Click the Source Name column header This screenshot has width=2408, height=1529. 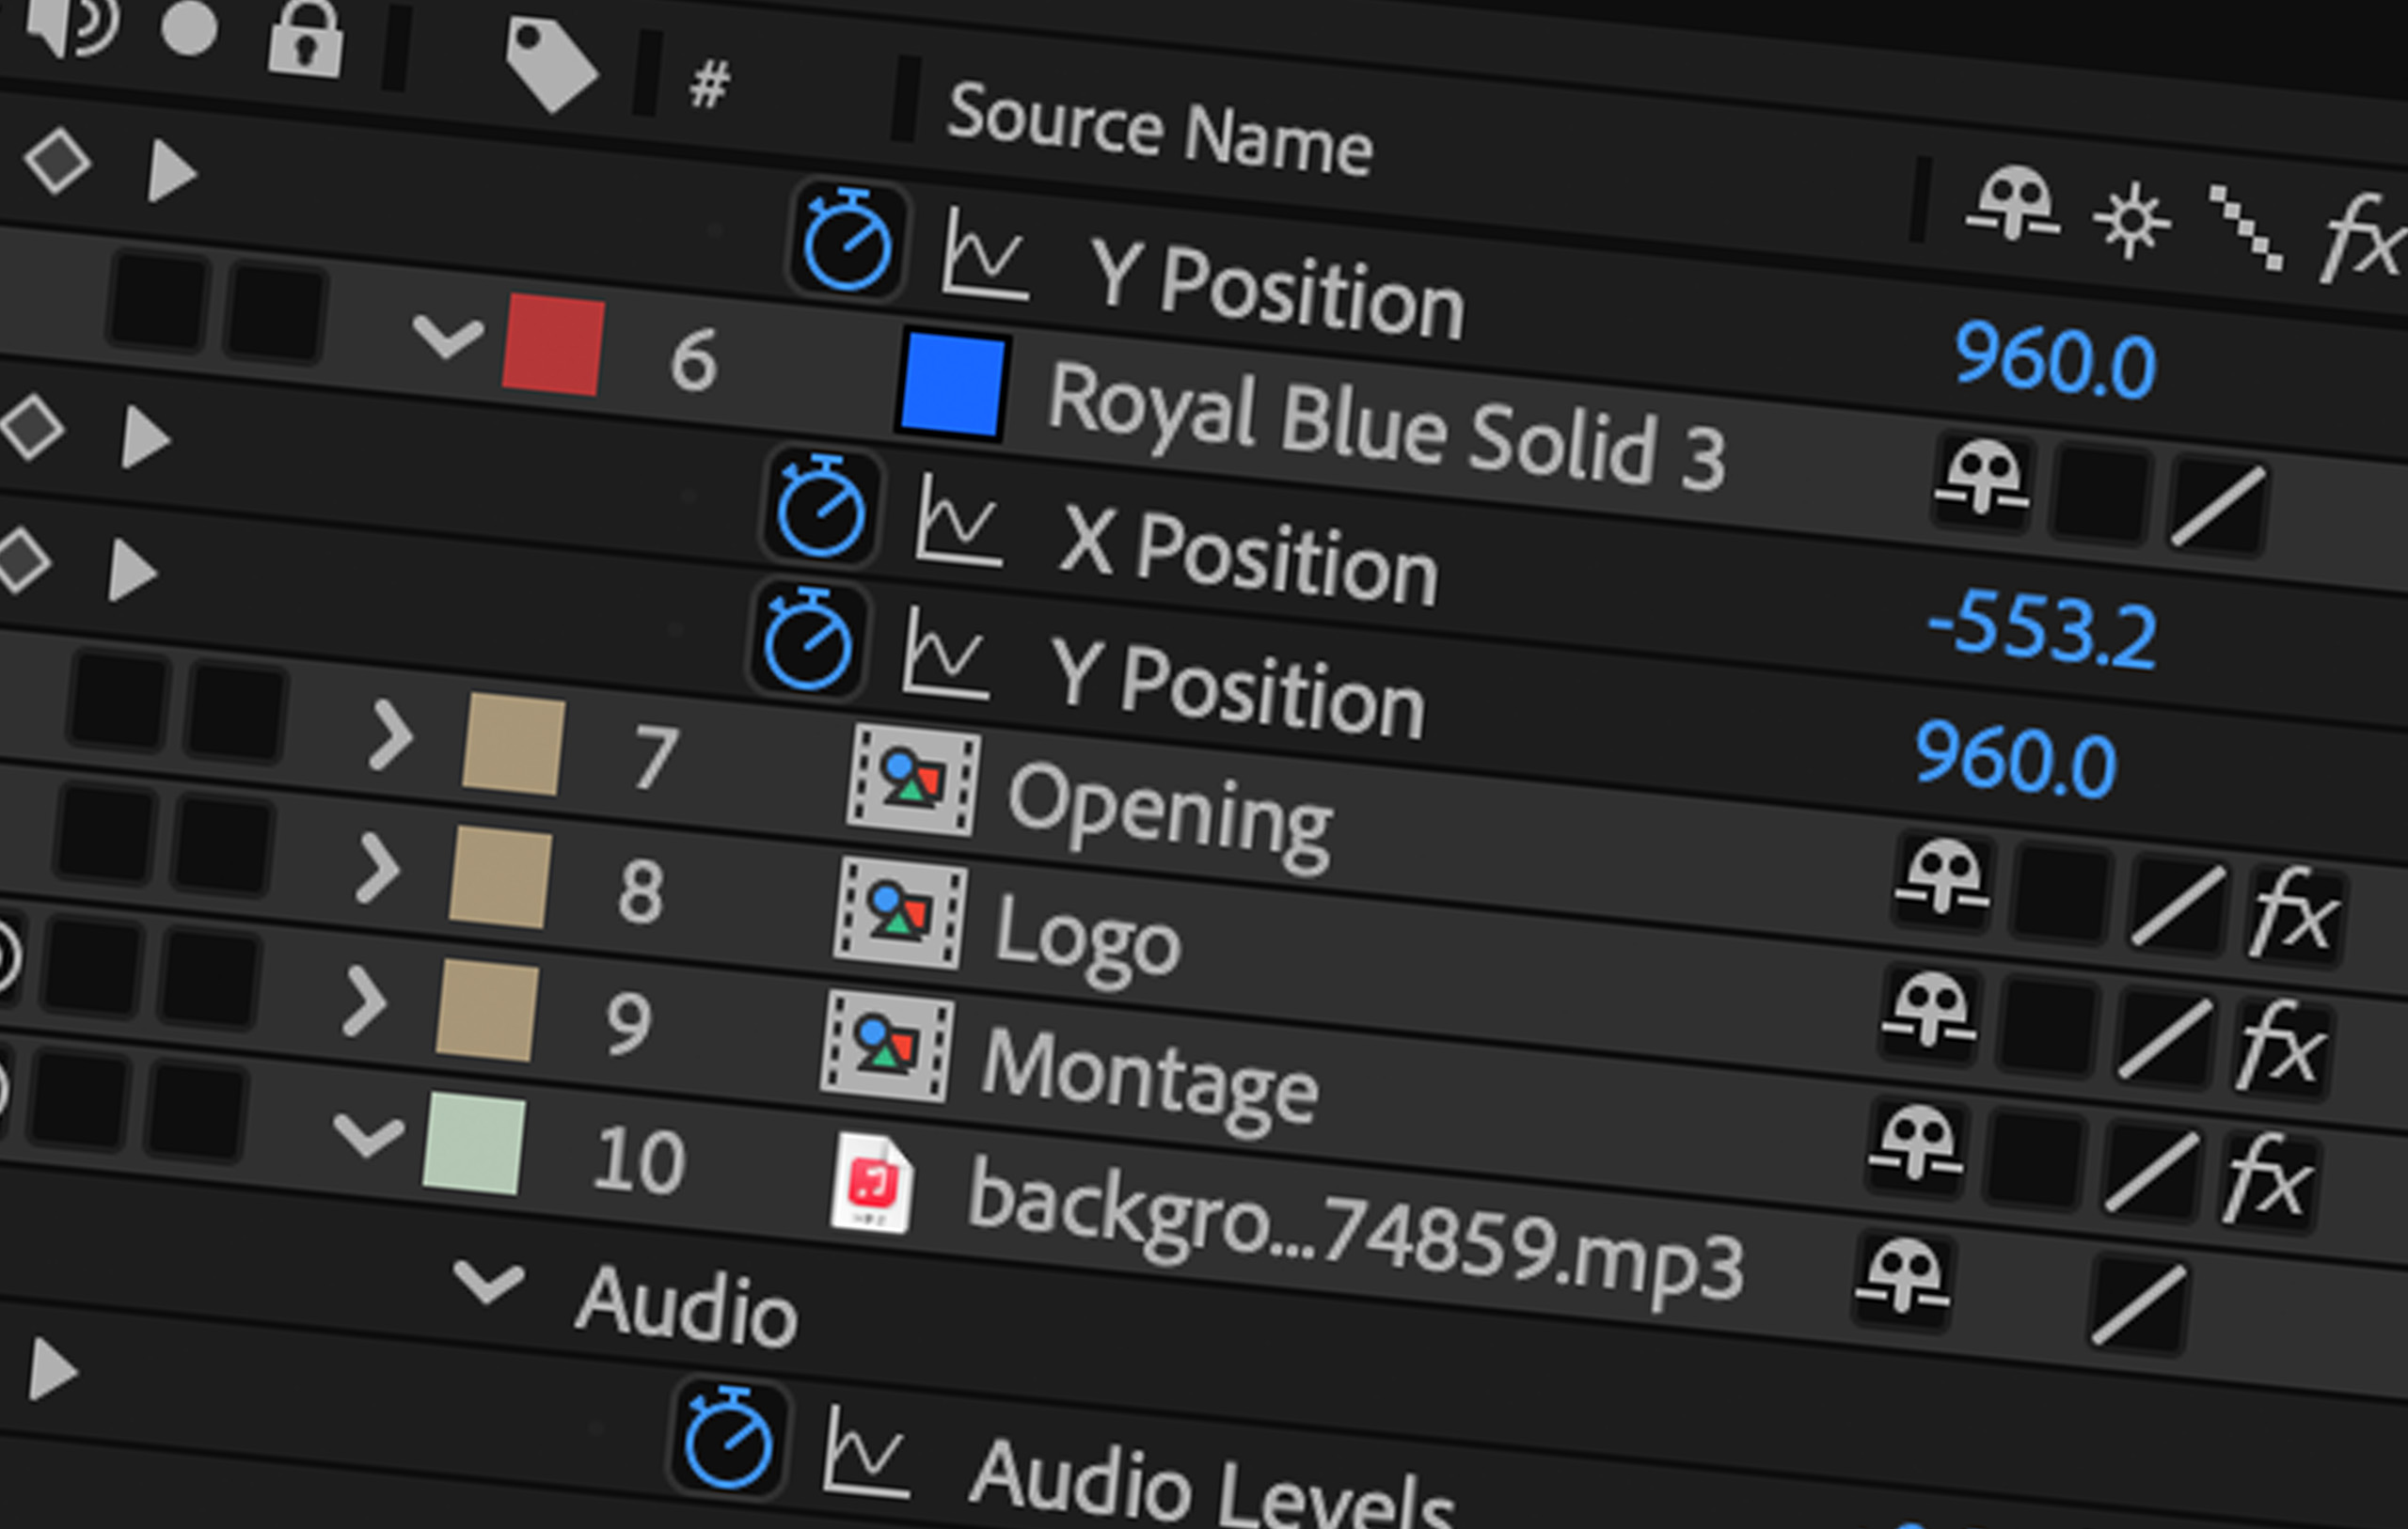pos(1160,130)
